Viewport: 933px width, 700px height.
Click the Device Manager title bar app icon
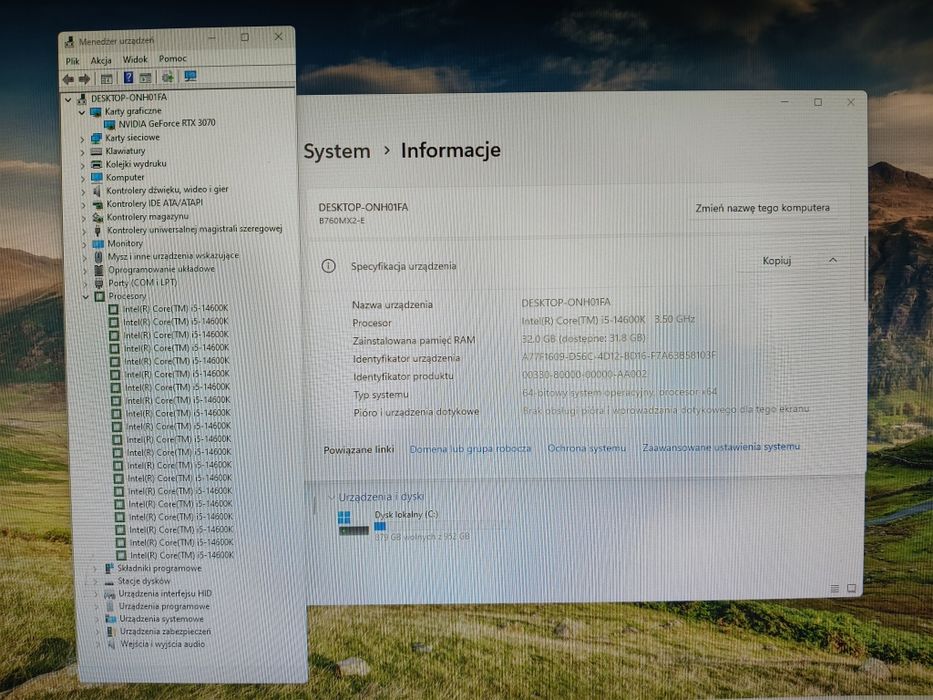[70, 41]
